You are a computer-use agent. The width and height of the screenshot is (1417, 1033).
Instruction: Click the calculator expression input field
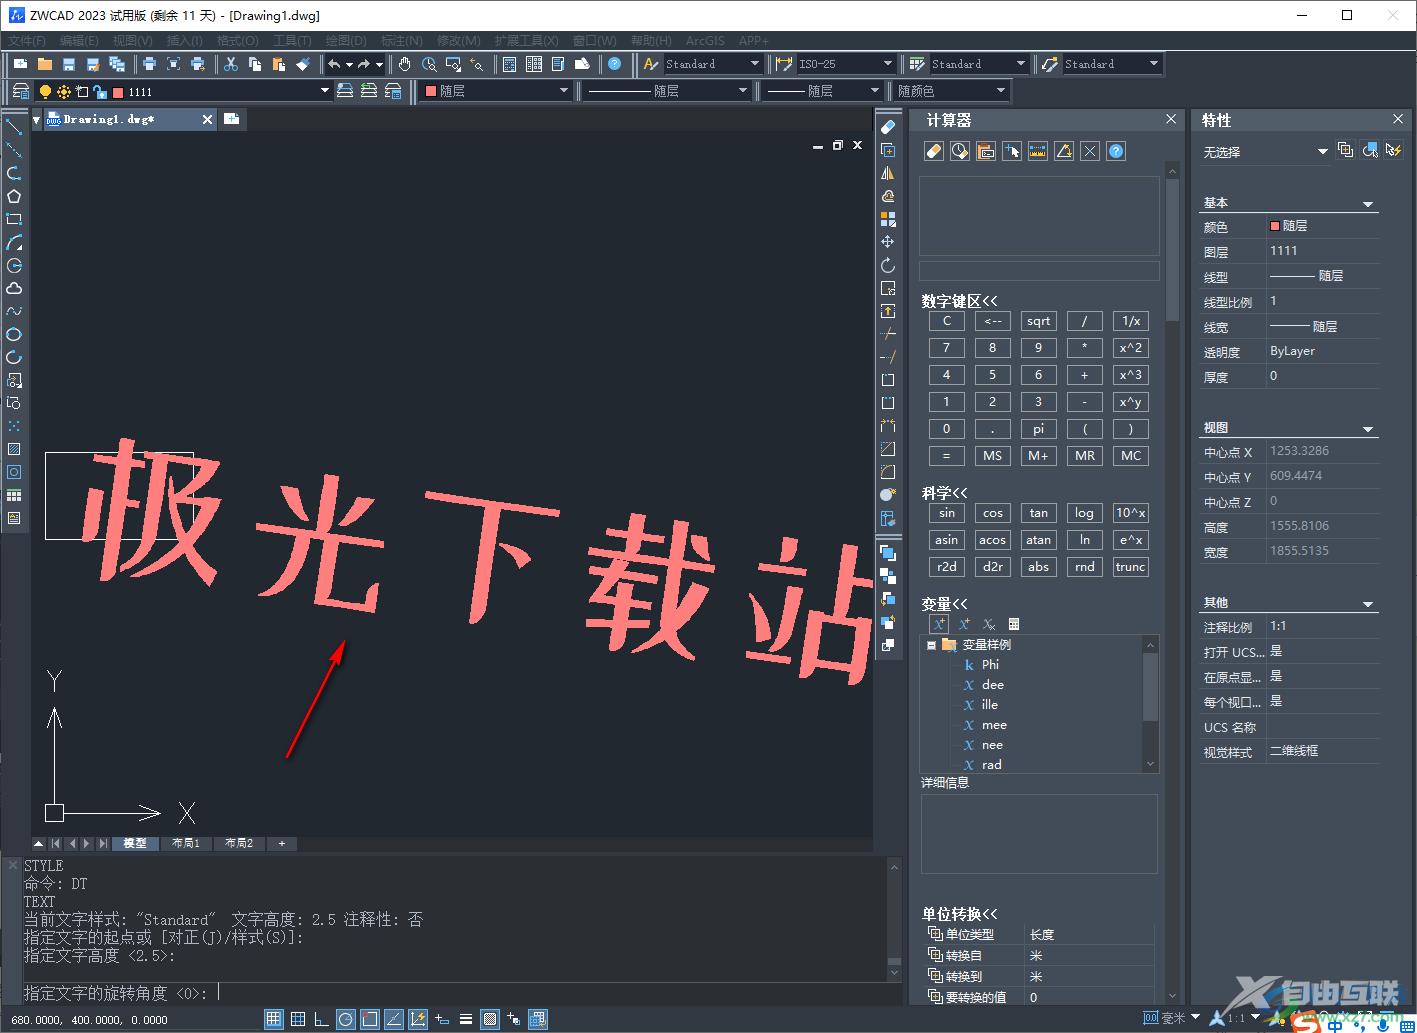[1039, 271]
